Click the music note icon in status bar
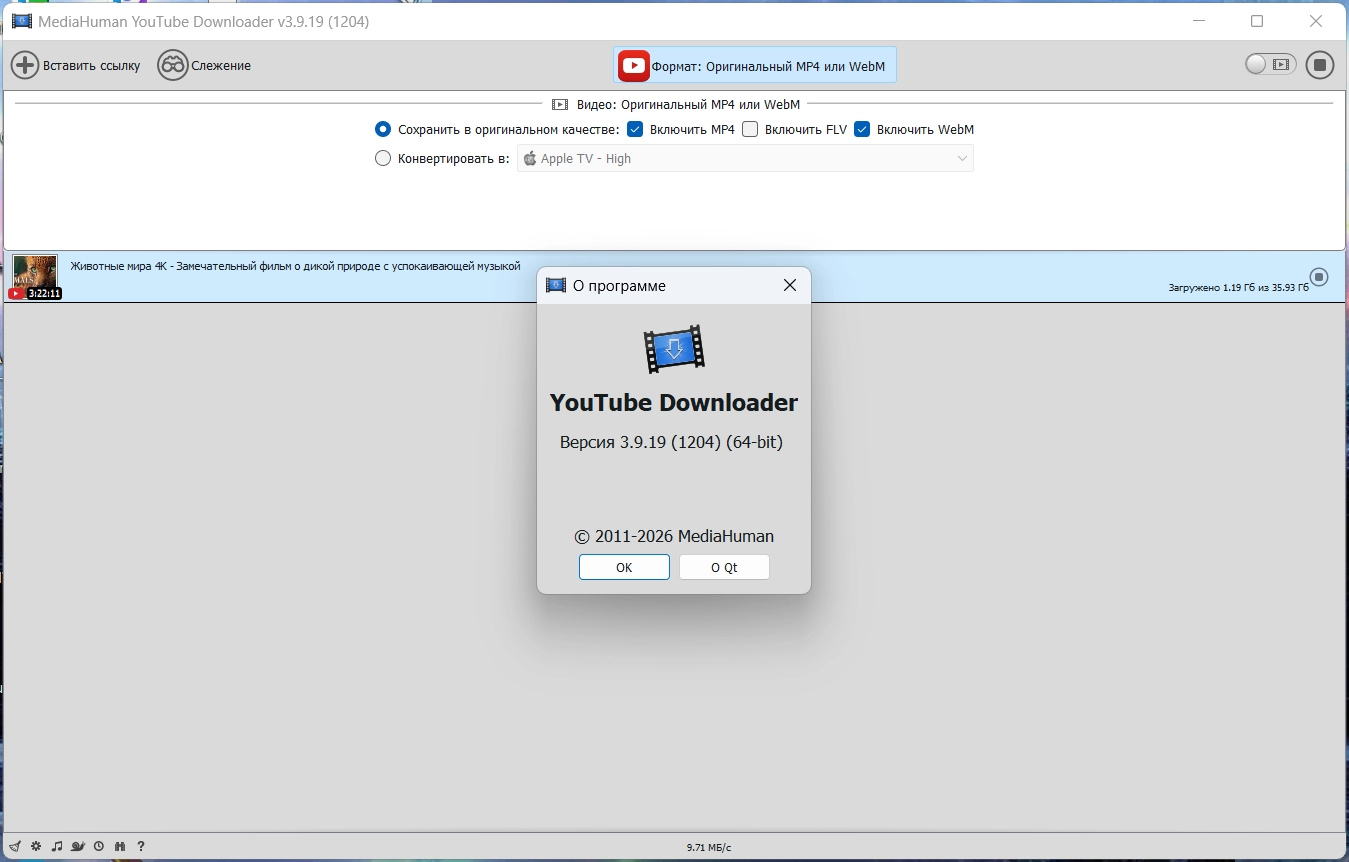 [57, 846]
